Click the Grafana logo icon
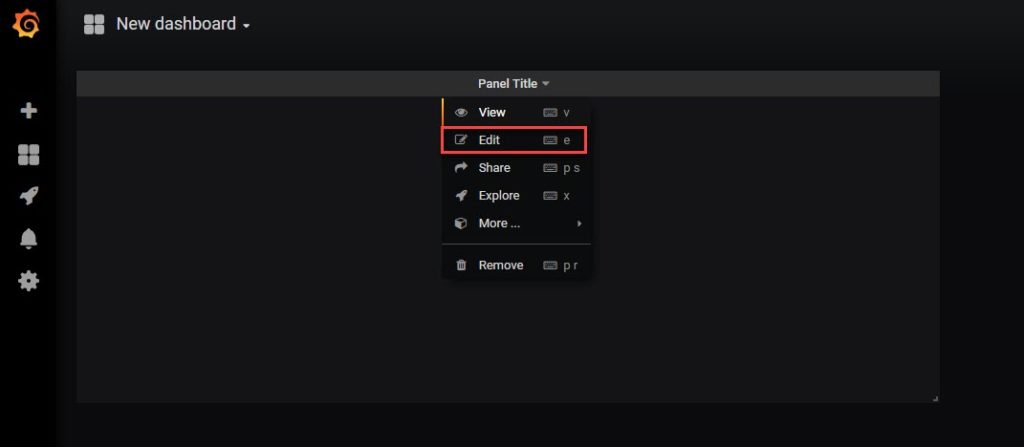This screenshot has width=1024, height=447. [x=26, y=24]
